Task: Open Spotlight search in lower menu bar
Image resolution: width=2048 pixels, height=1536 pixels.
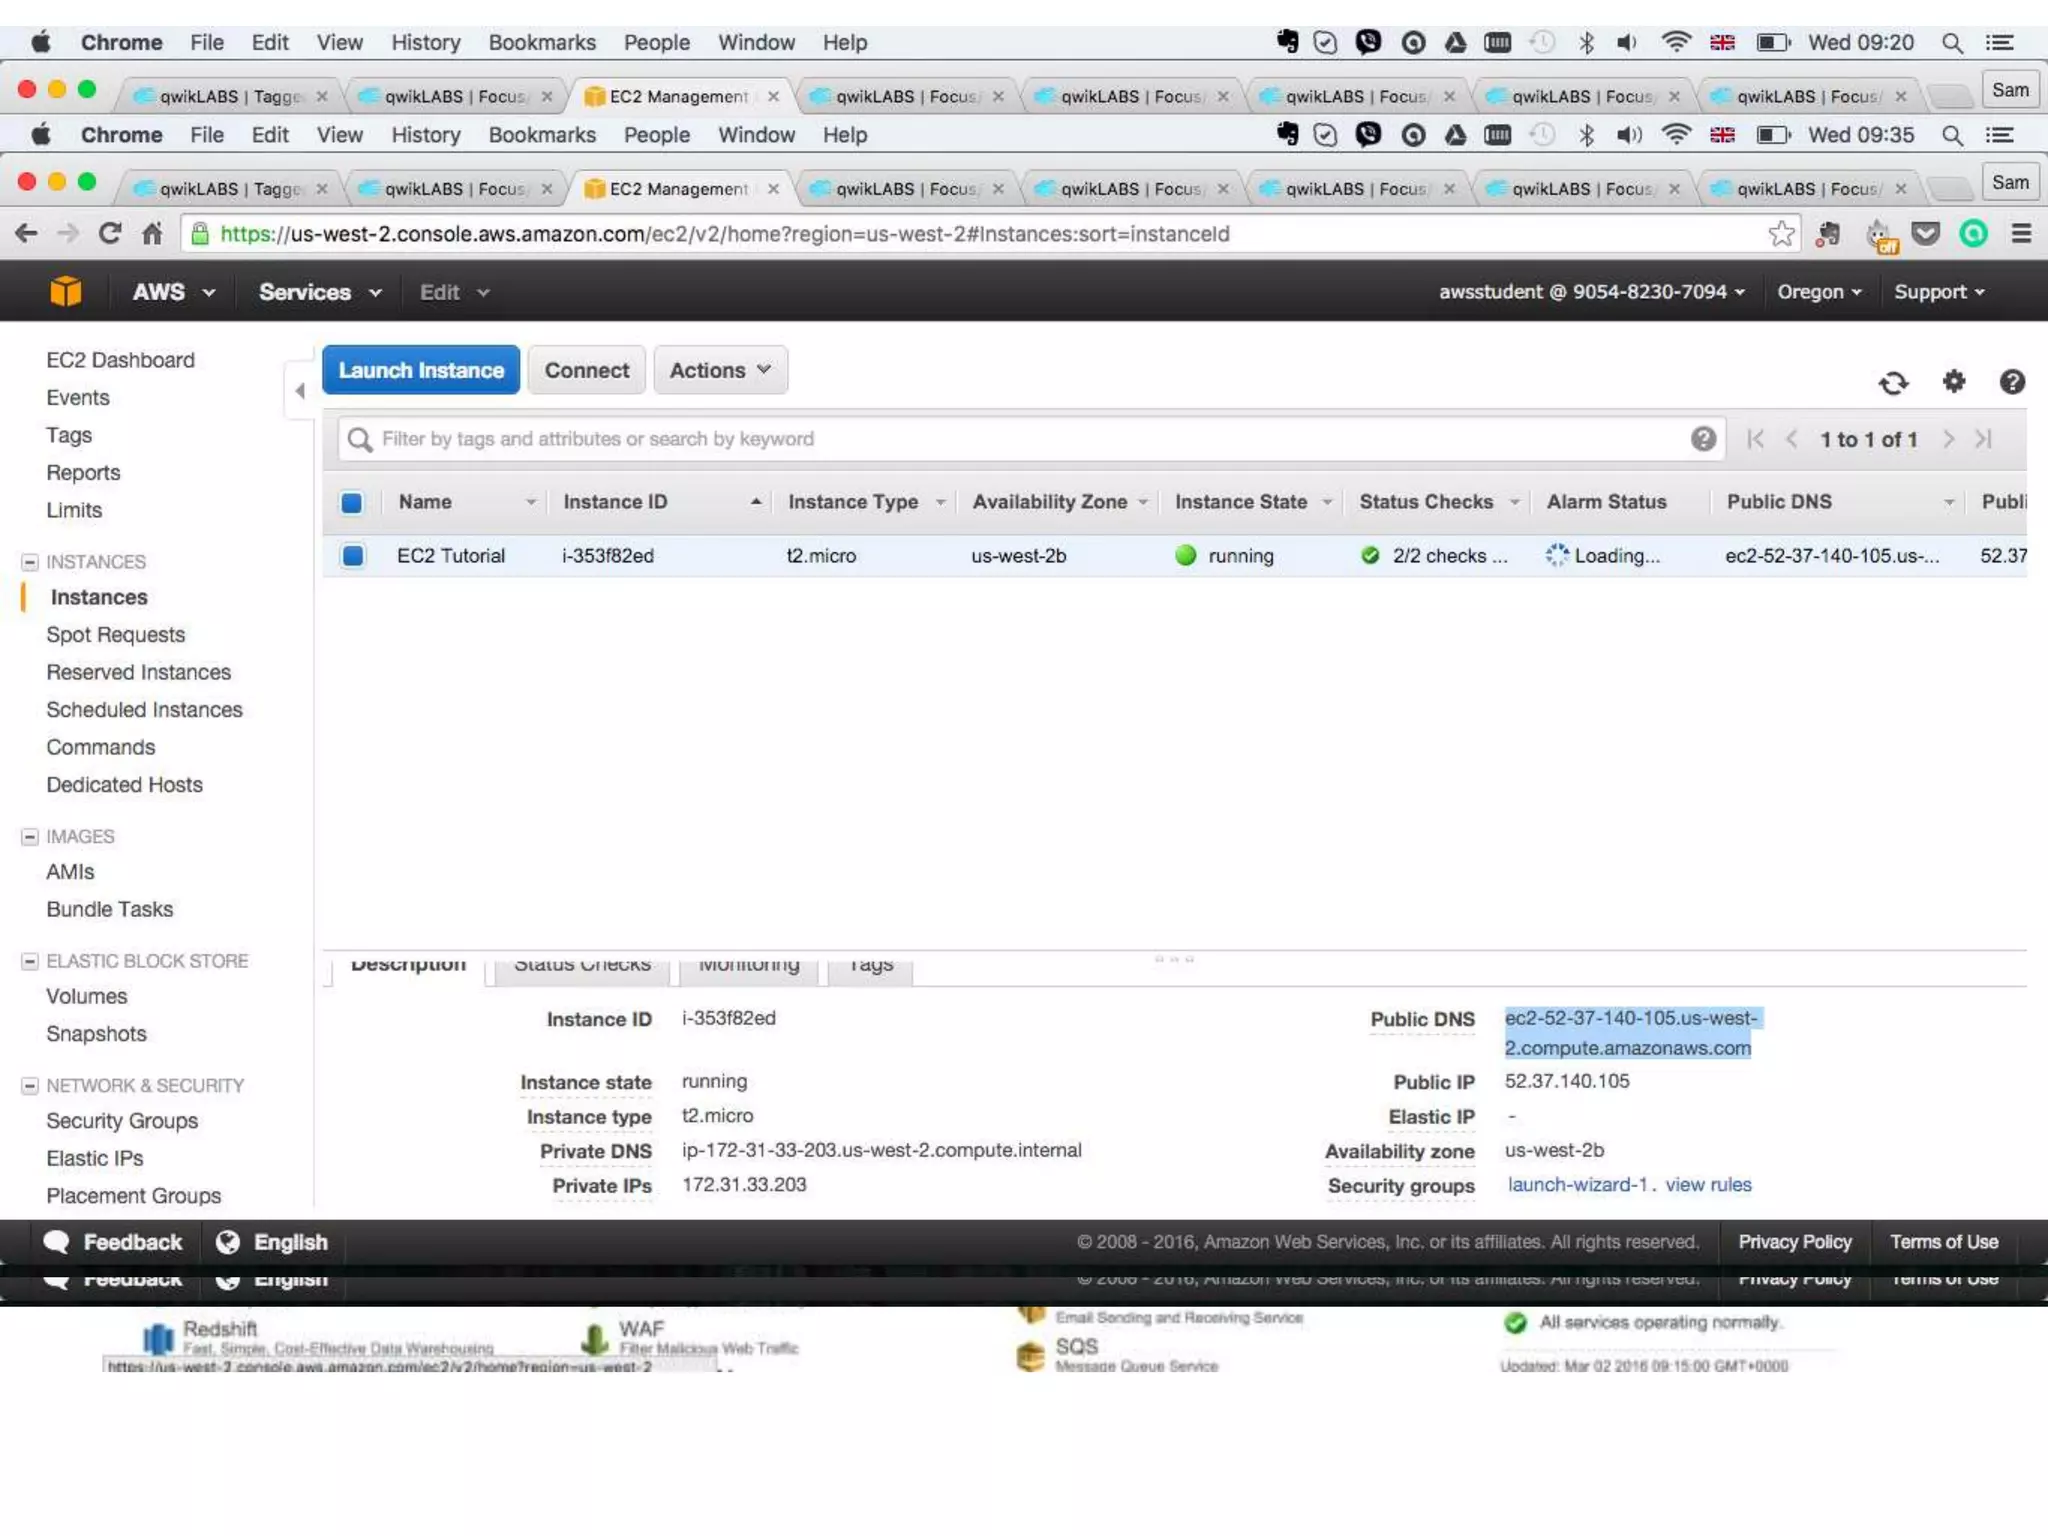Action: [1951, 135]
